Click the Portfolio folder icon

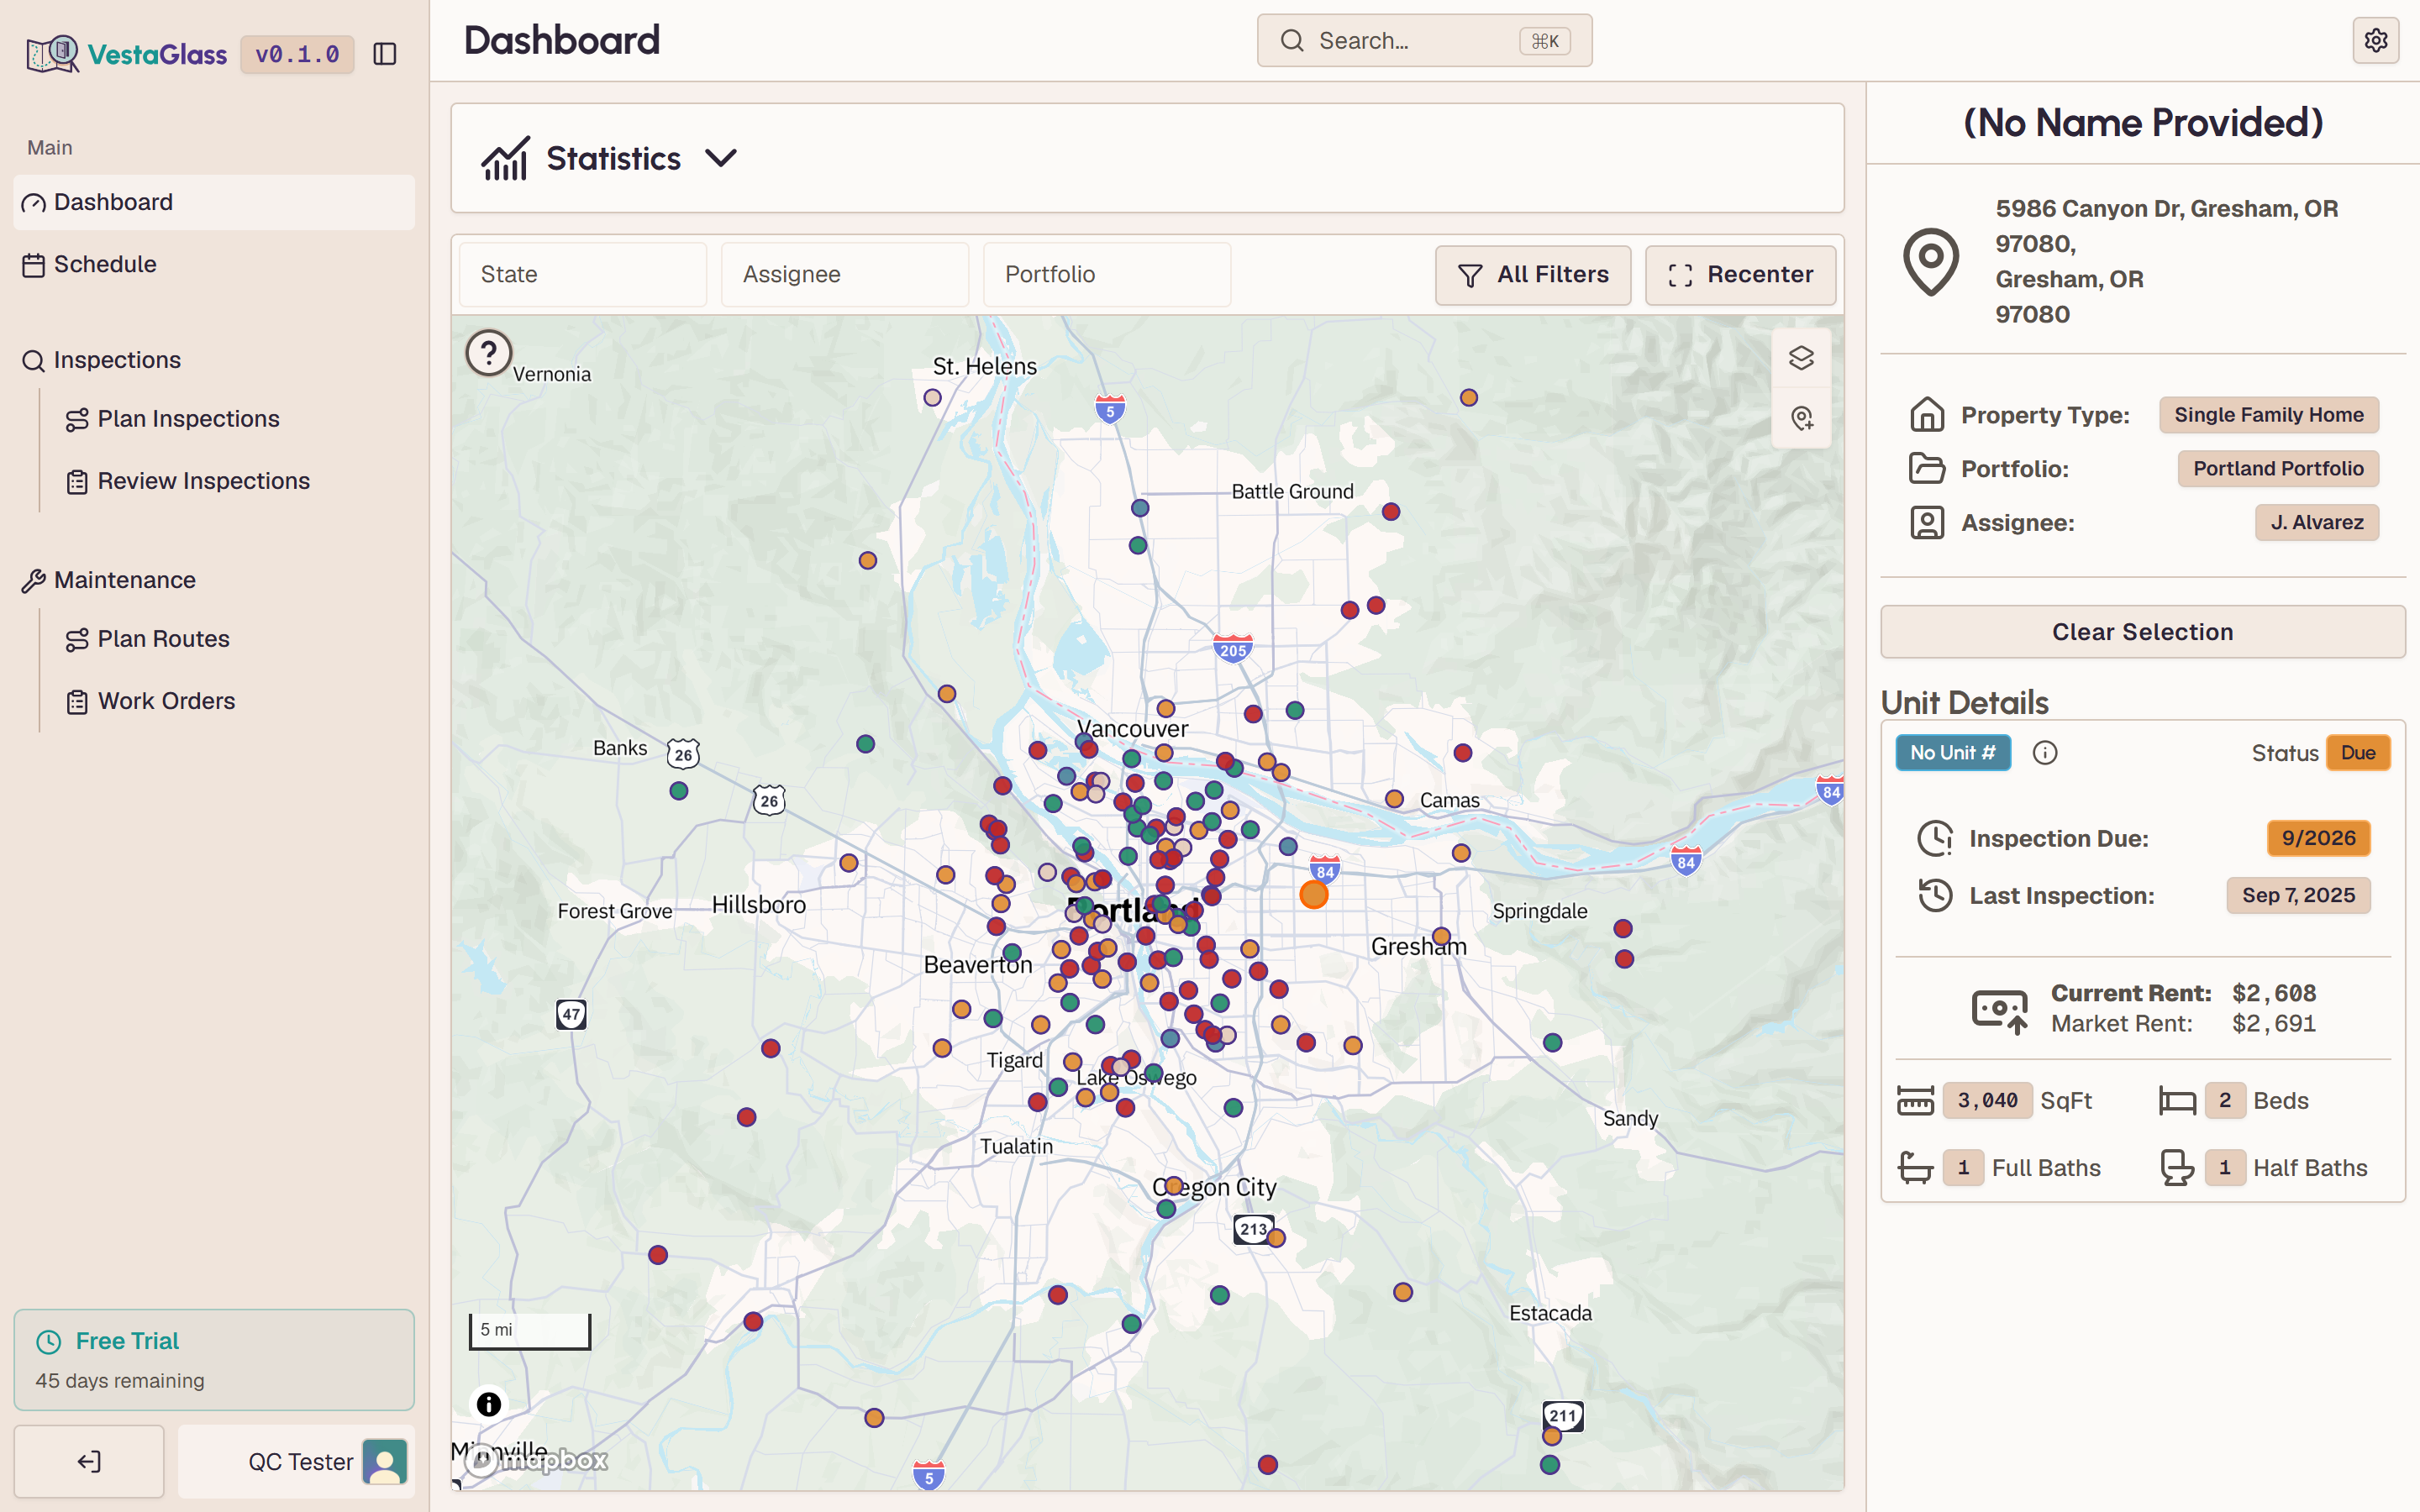(x=1927, y=469)
